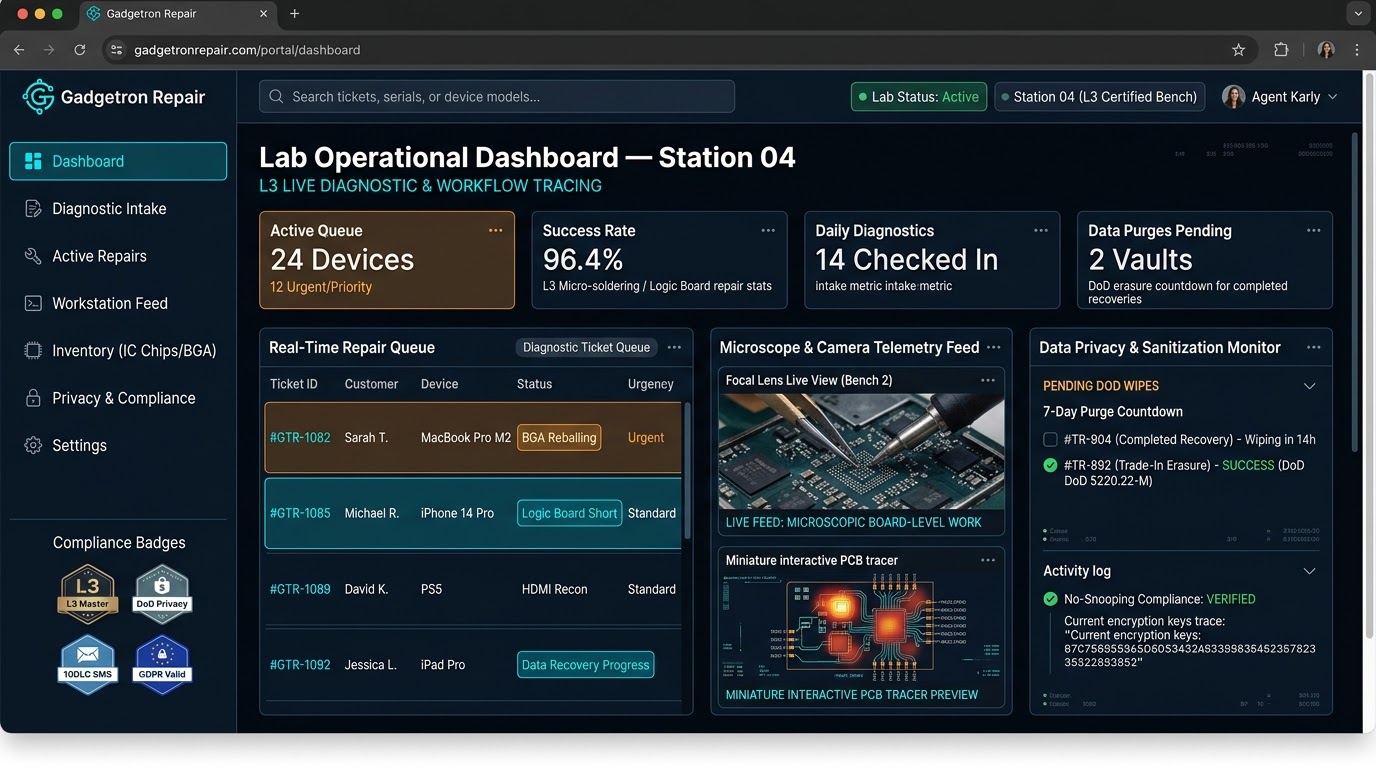Open the Agent Karly account dropdown
Screen dimensions: 1376x768
[x=1279, y=97]
